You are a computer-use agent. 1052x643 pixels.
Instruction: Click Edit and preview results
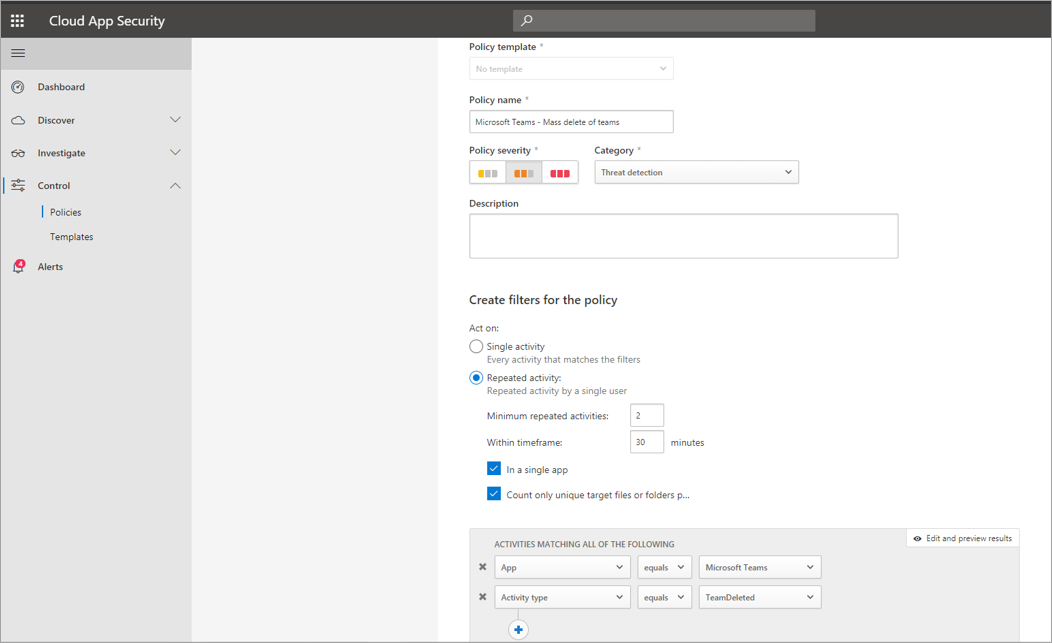coord(962,537)
